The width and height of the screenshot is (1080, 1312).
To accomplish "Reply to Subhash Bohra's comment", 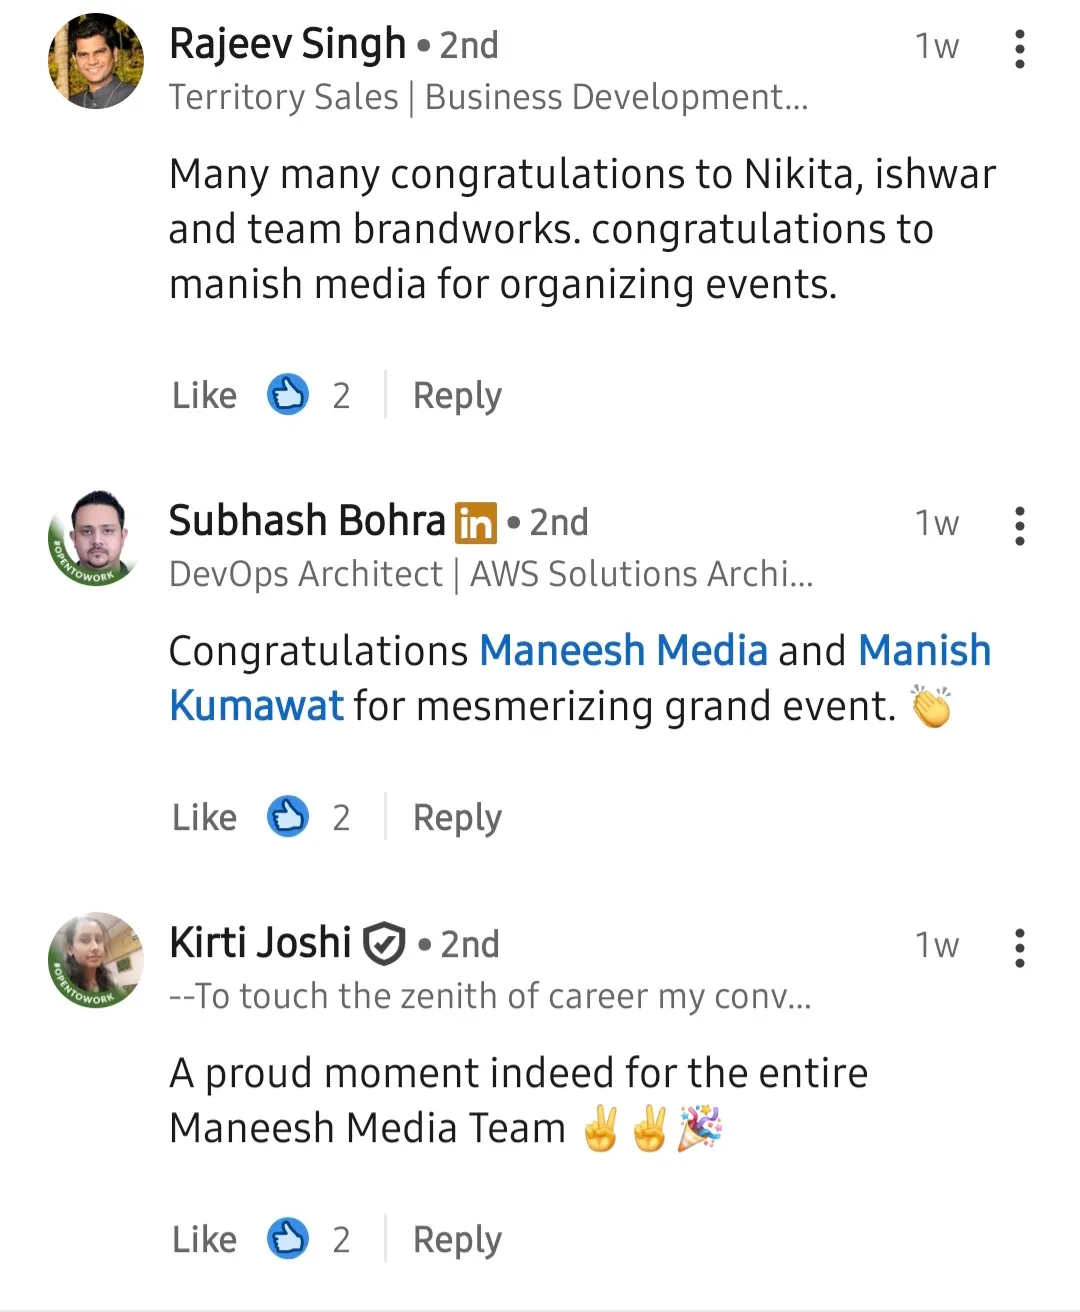I will pyautogui.click(x=457, y=818).
